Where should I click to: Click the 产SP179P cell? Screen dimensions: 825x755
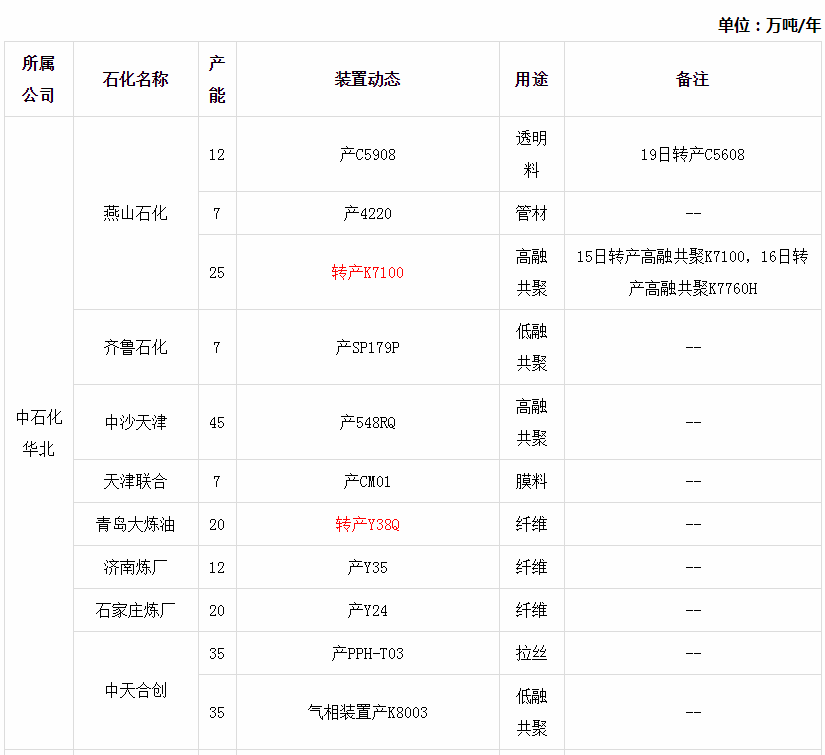[367, 347]
